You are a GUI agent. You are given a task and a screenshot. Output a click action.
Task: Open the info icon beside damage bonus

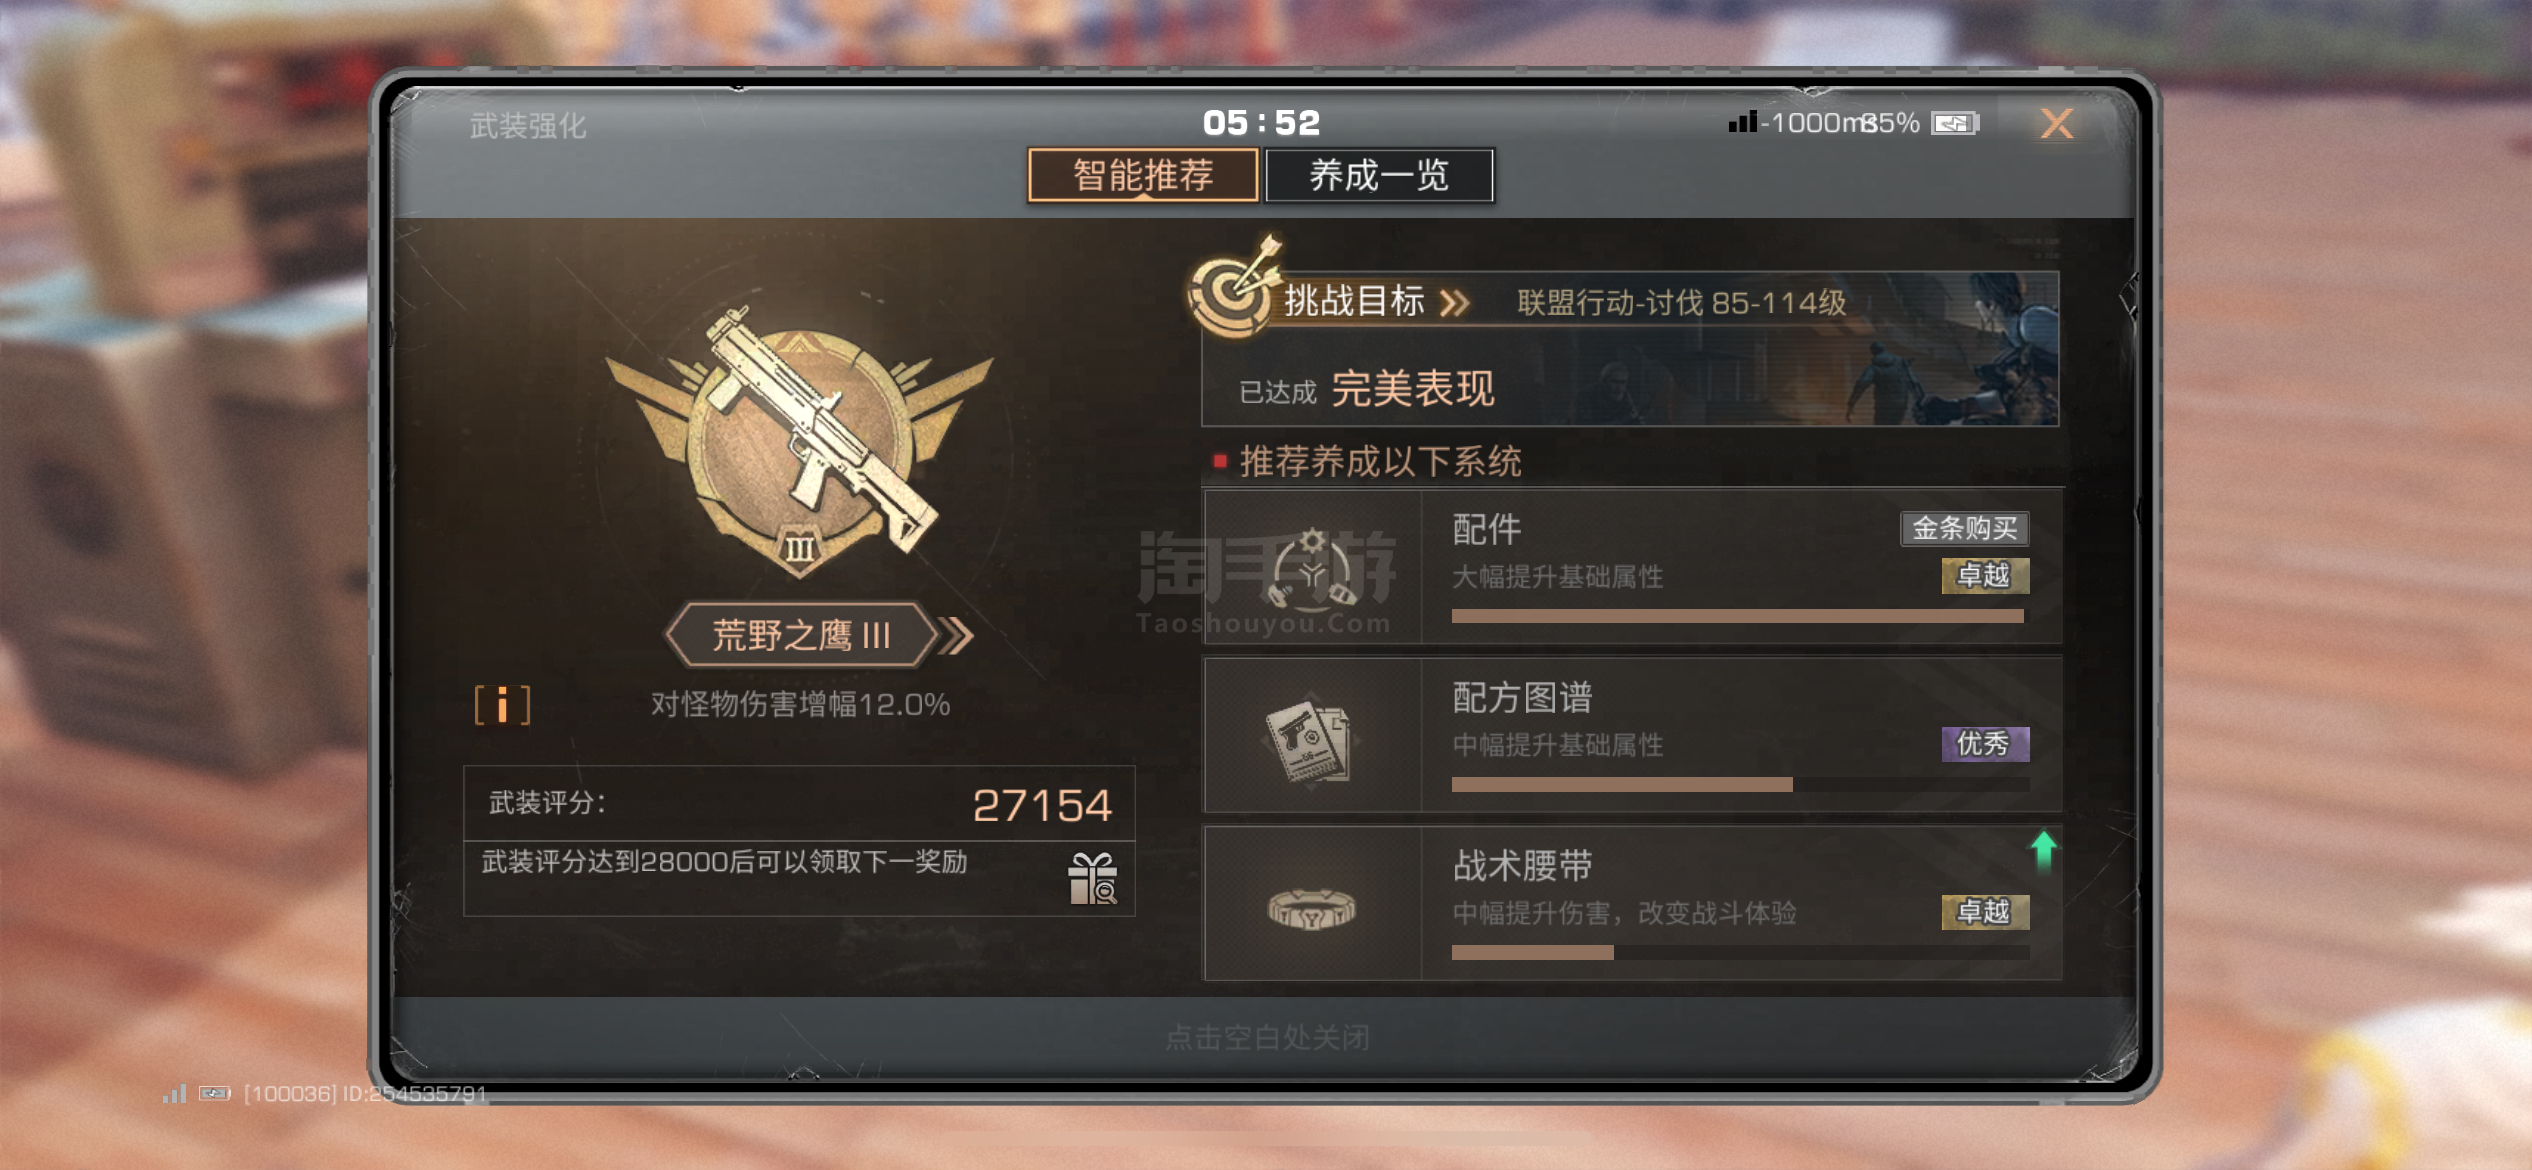(502, 704)
